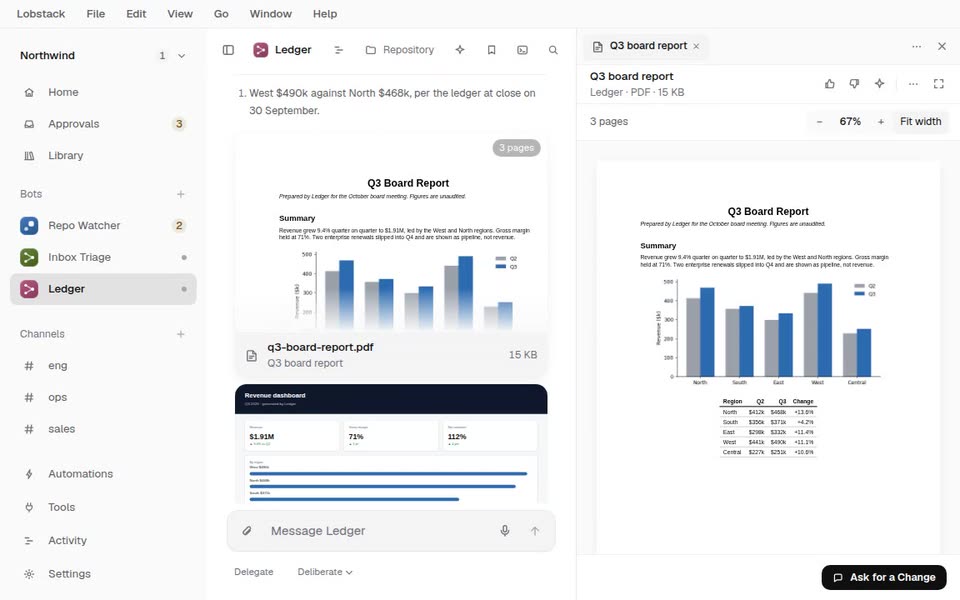Open the tab bar overflow menu

(x=917, y=46)
